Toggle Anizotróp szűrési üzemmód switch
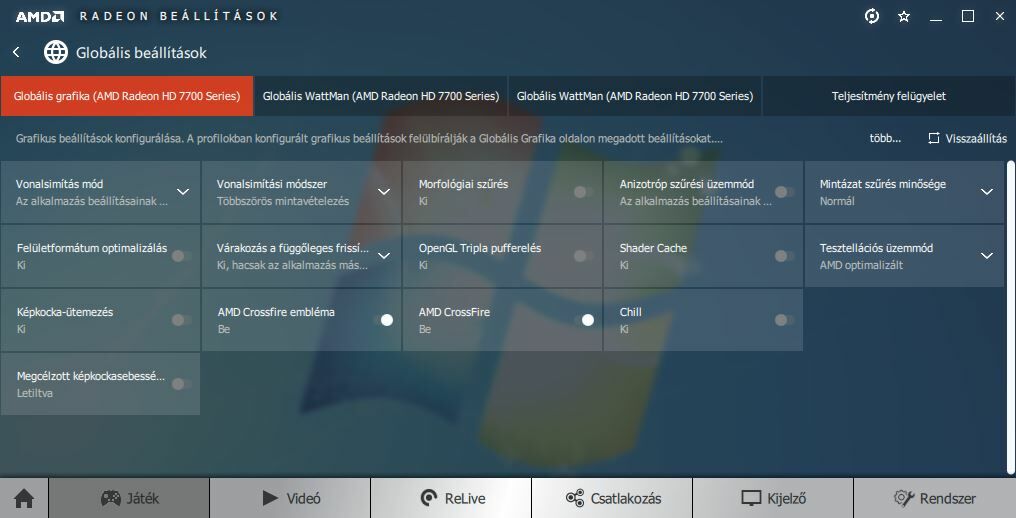Image resolution: width=1016 pixels, height=518 pixels. 784,192
